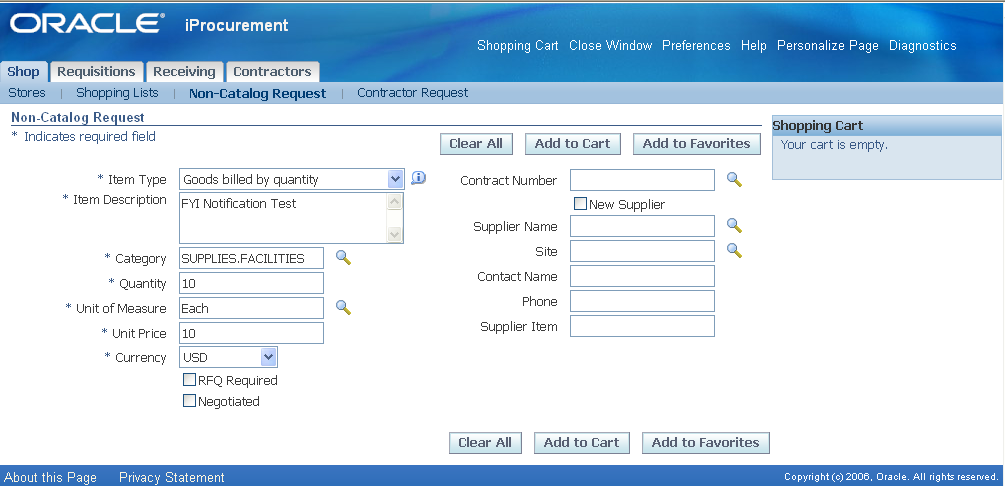Click Contract Number search magnifier

[x=734, y=180]
